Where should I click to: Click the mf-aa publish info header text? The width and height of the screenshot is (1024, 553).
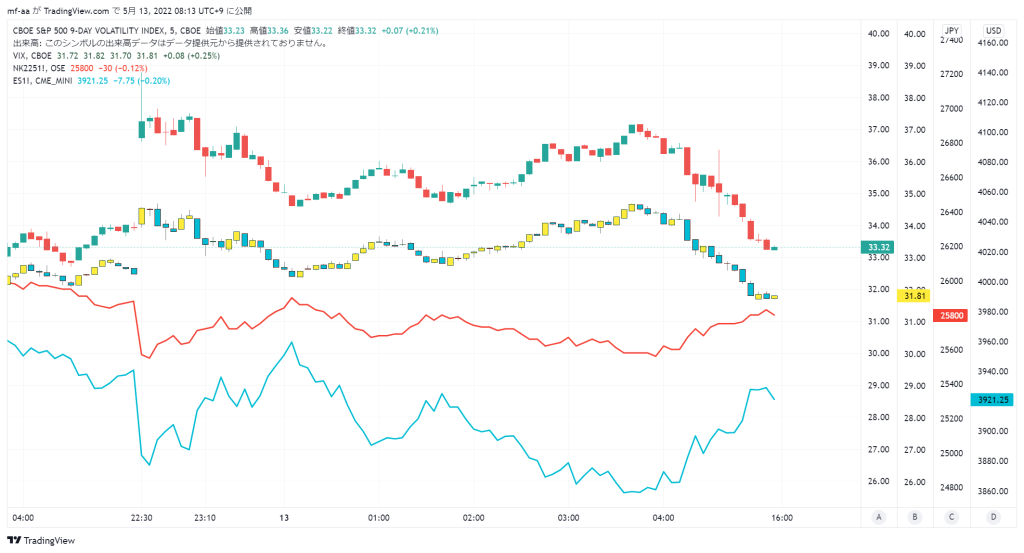(x=129, y=10)
